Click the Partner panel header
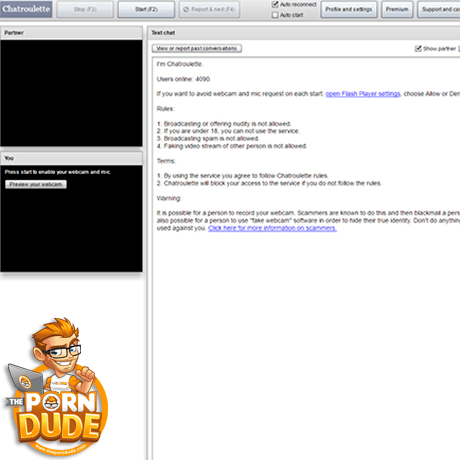Screen dimensions: 460x460 [71, 33]
